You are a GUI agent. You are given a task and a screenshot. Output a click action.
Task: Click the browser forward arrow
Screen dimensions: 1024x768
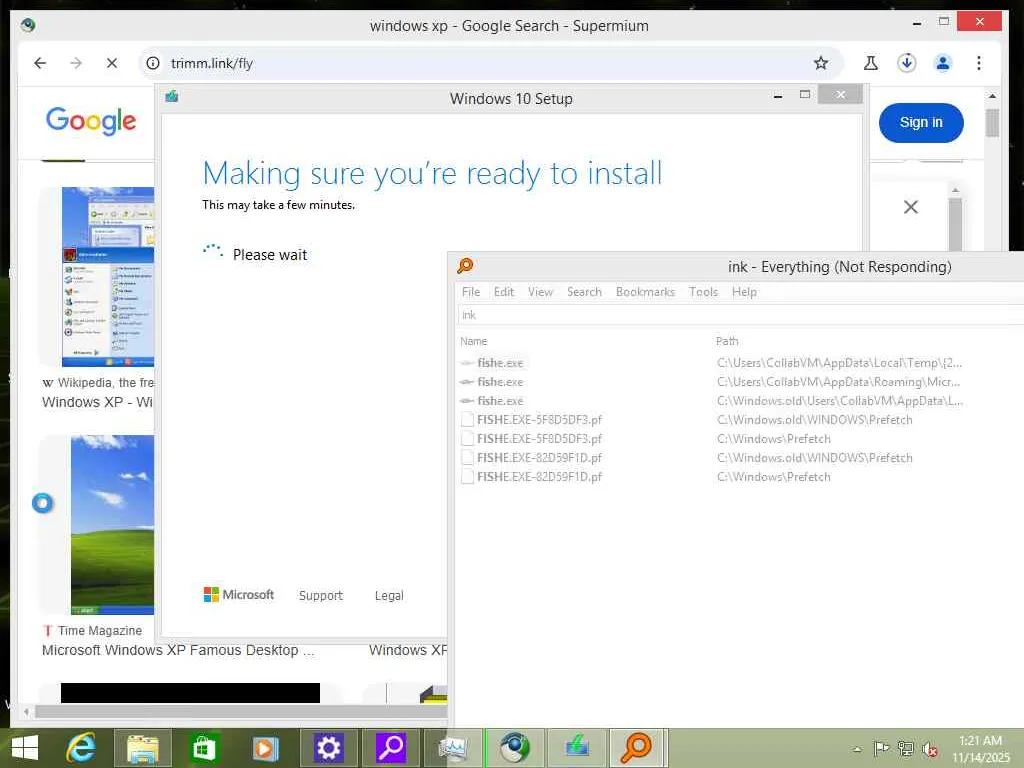[76, 63]
